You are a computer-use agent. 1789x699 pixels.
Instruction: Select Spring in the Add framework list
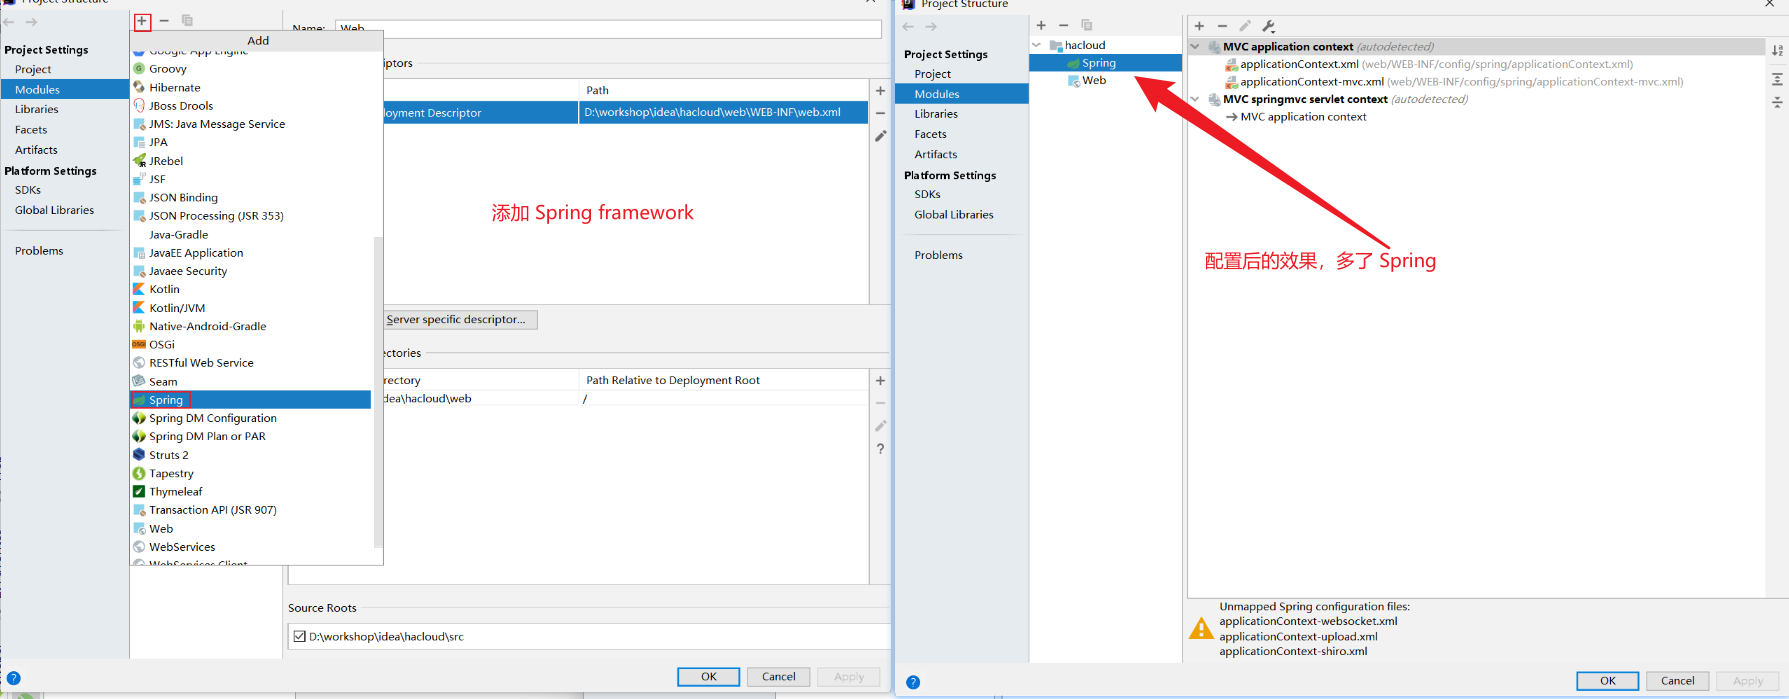[166, 400]
